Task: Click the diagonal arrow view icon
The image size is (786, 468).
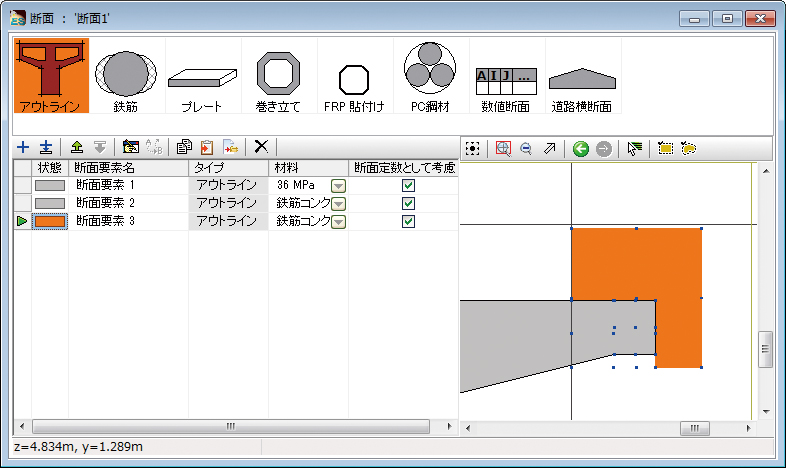Action: (550, 149)
